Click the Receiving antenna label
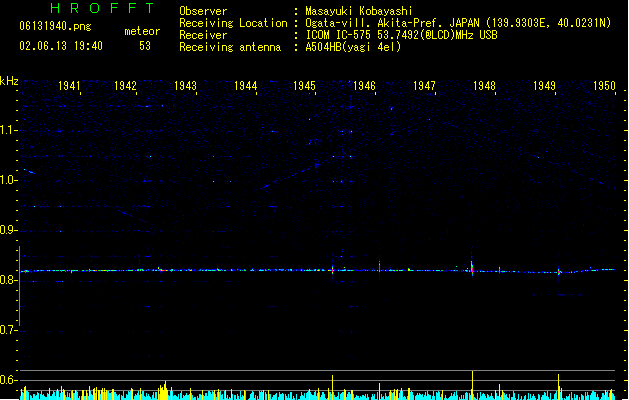 coord(230,47)
